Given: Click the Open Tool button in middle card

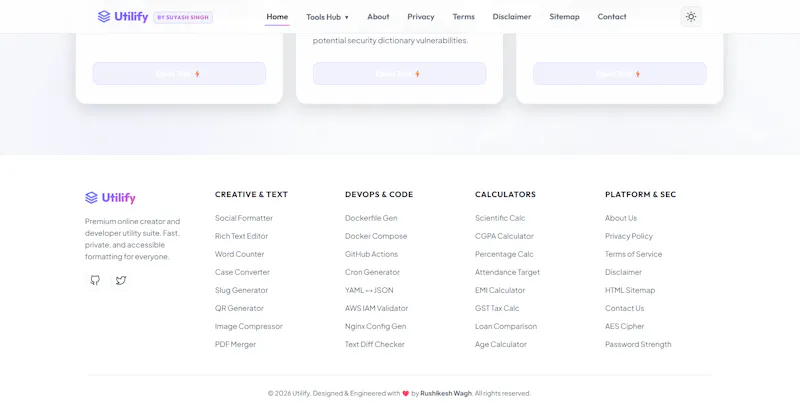Looking at the screenshot, I should coord(399,74).
